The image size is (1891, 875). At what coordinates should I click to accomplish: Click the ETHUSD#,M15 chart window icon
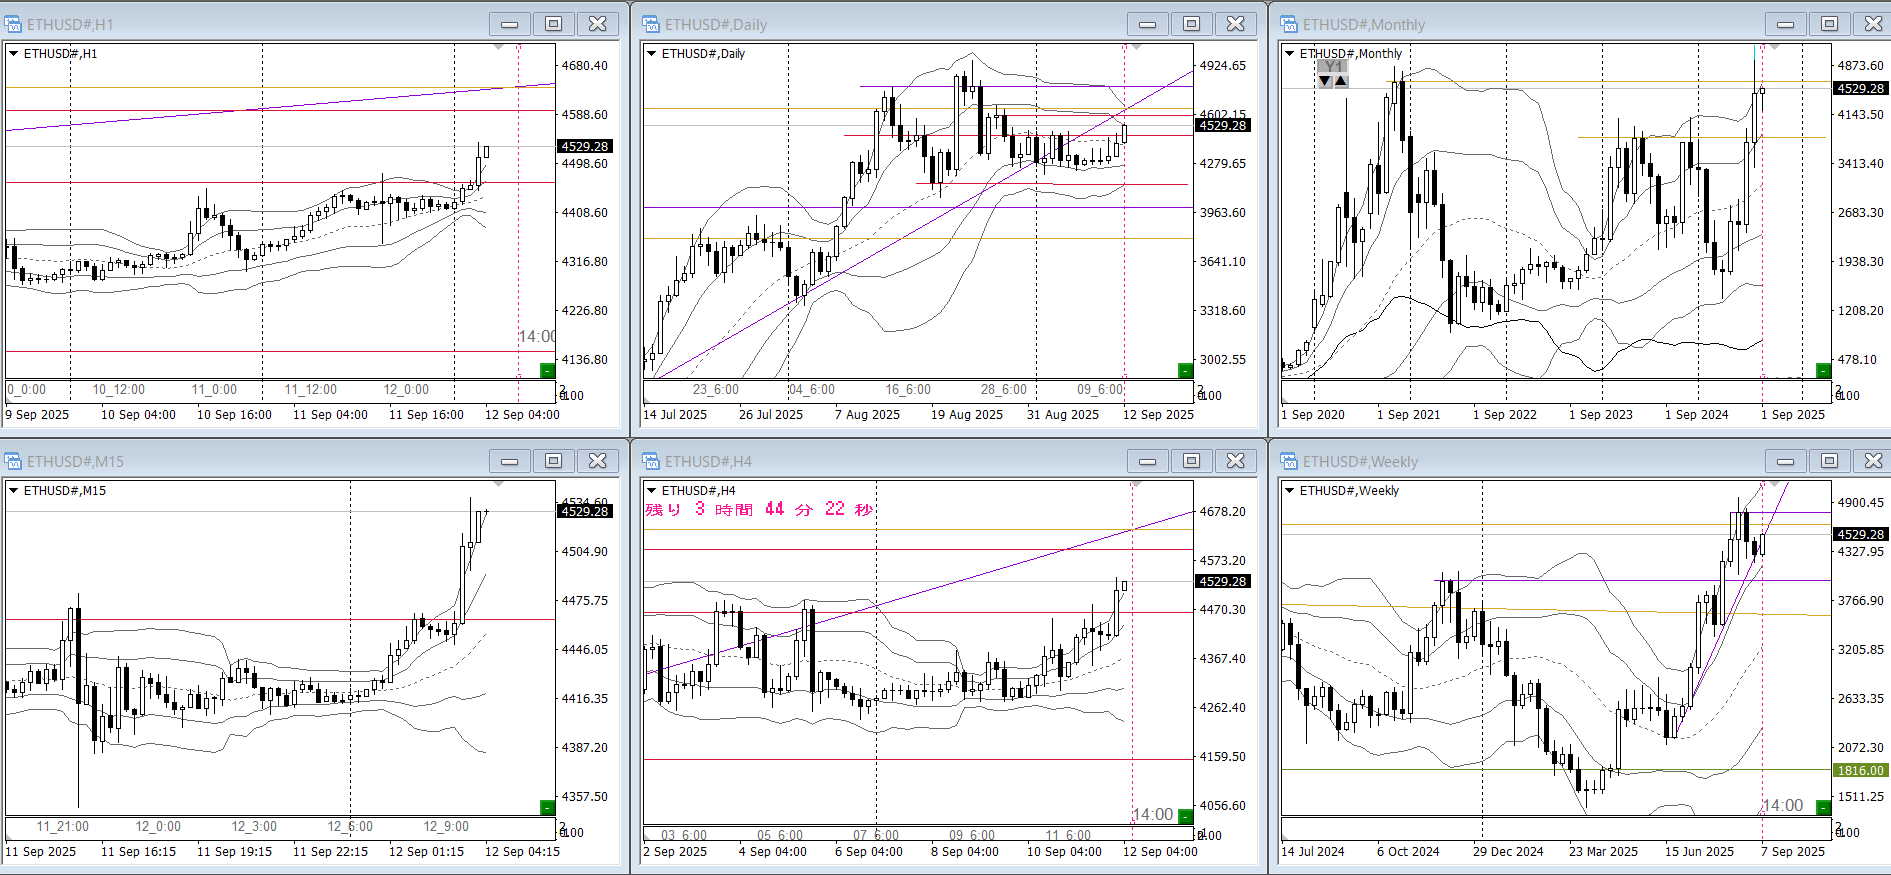pyautogui.click(x=13, y=461)
